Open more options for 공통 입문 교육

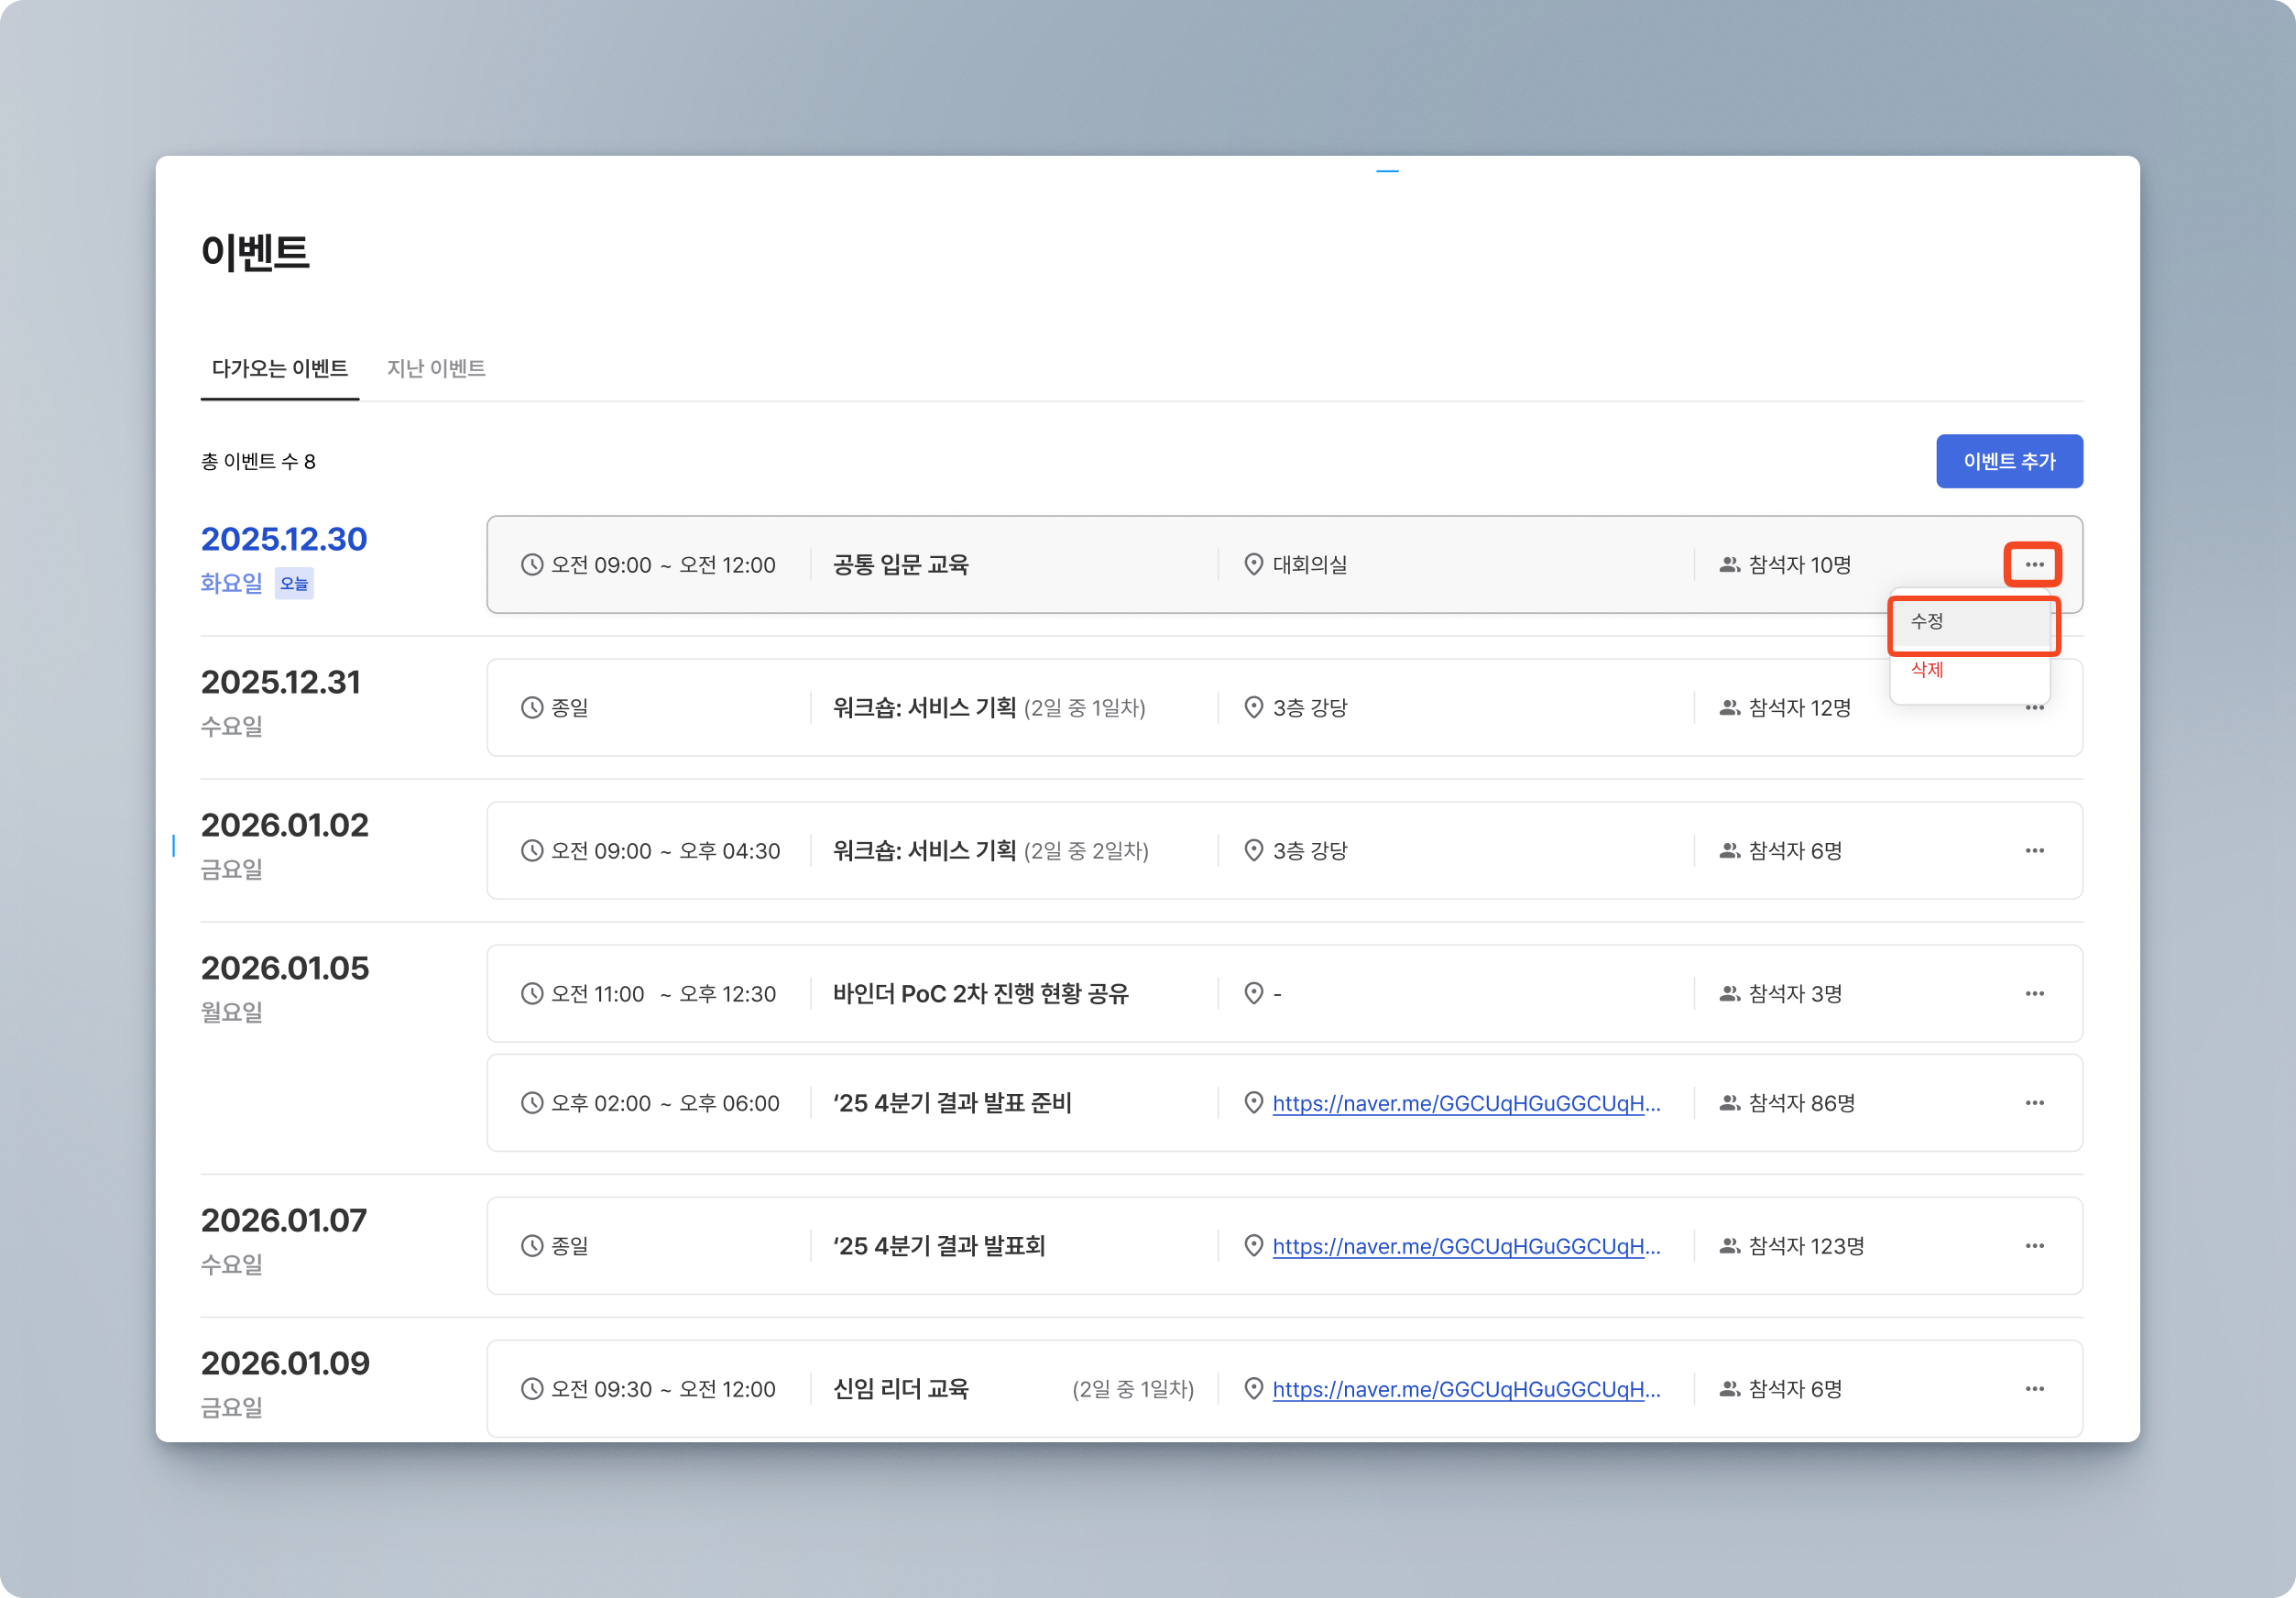pyautogui.click(x=2033, y=565)
